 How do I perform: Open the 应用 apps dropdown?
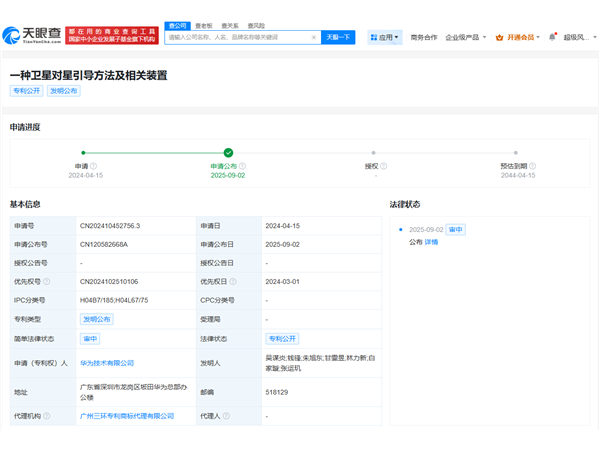[x=385, y=37]
